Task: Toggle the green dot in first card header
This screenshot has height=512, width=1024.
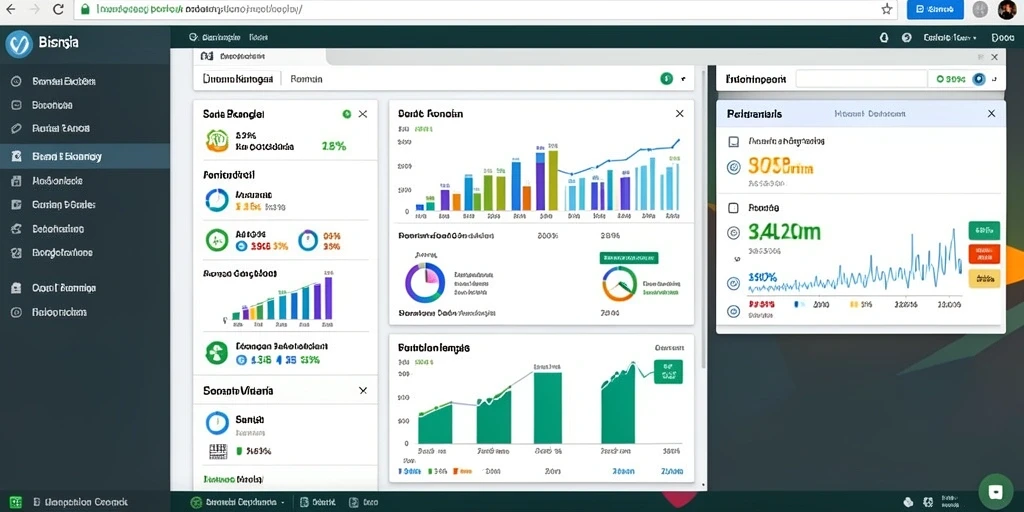Action: [x=347, y=114]
